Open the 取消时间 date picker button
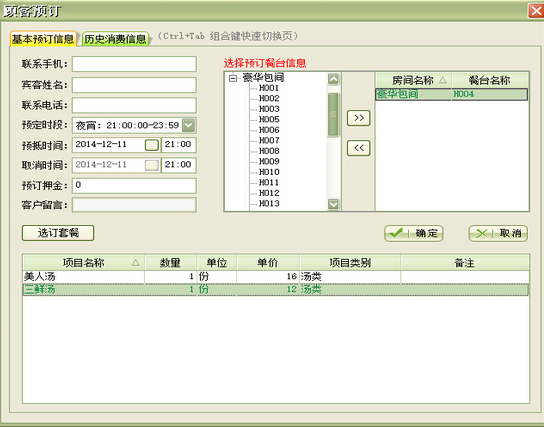Screen dimensions: 544x427 152,165
